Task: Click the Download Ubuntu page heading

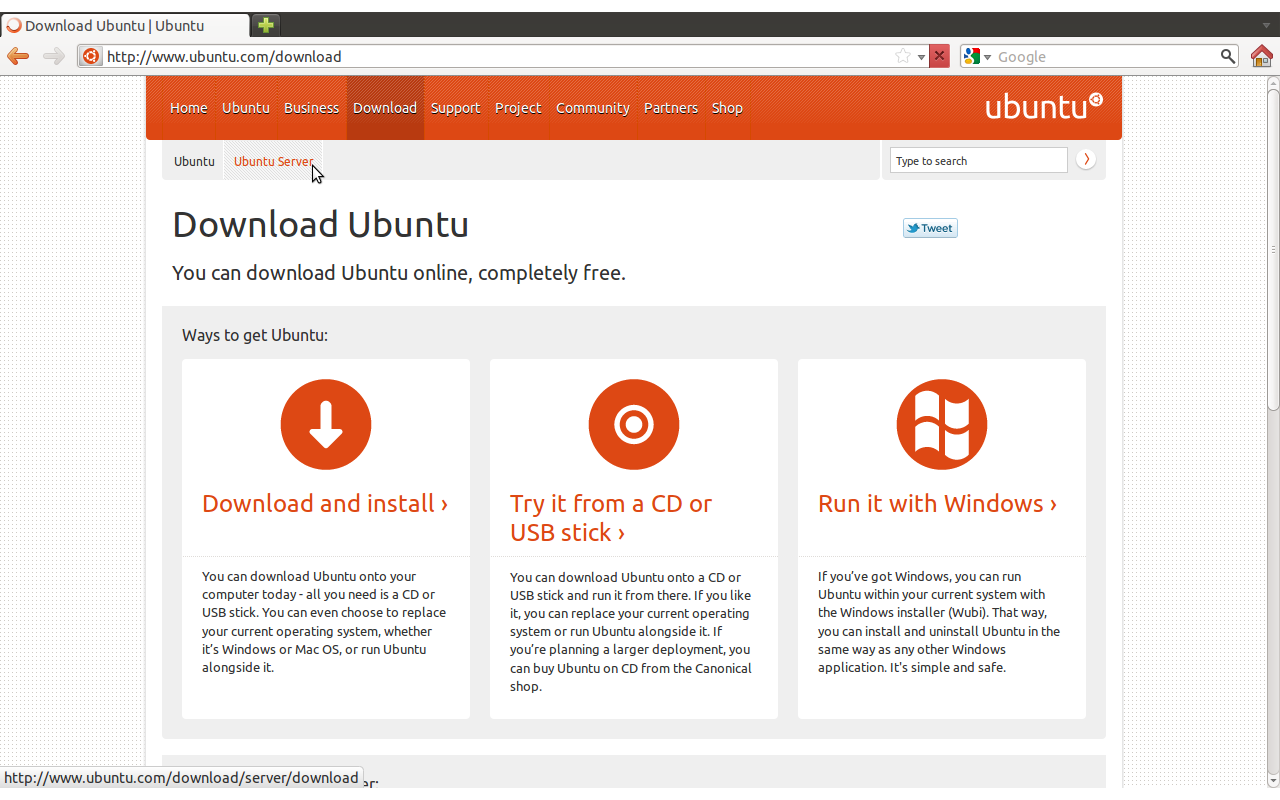Action: (320, 224)
